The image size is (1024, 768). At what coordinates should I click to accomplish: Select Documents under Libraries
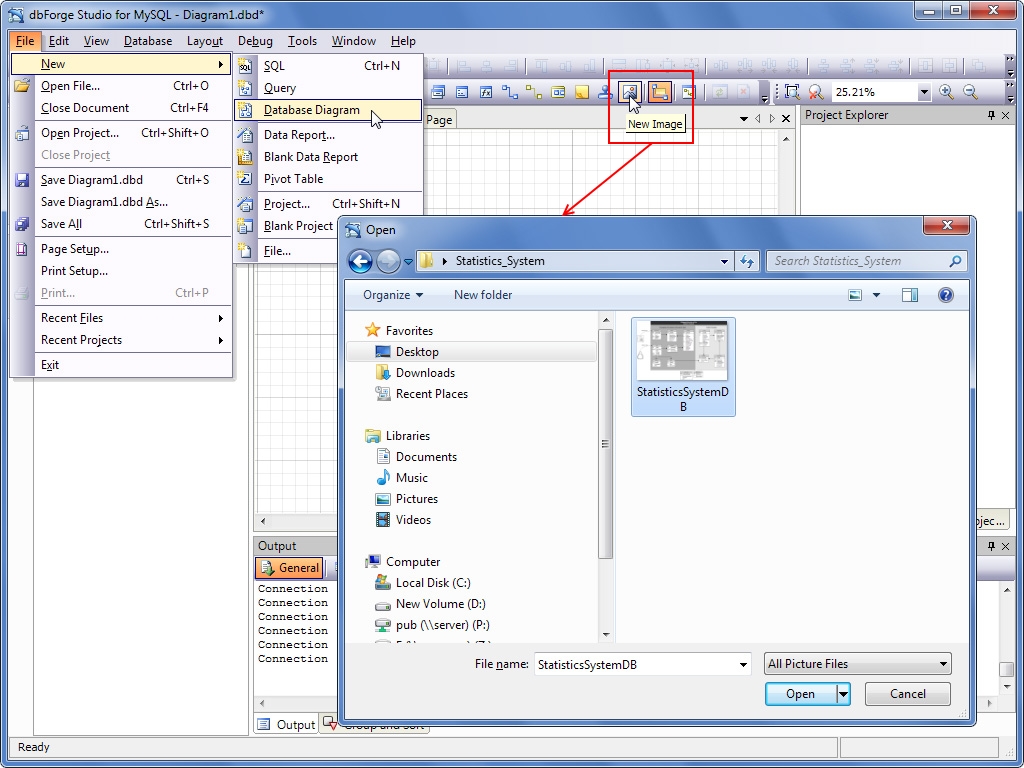[x=426, y=457]
